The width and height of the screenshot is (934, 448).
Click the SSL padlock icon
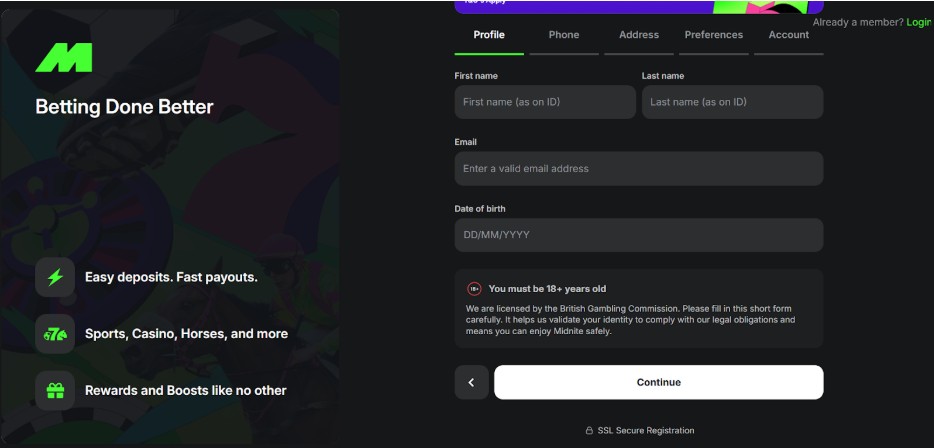pos(589,431)
